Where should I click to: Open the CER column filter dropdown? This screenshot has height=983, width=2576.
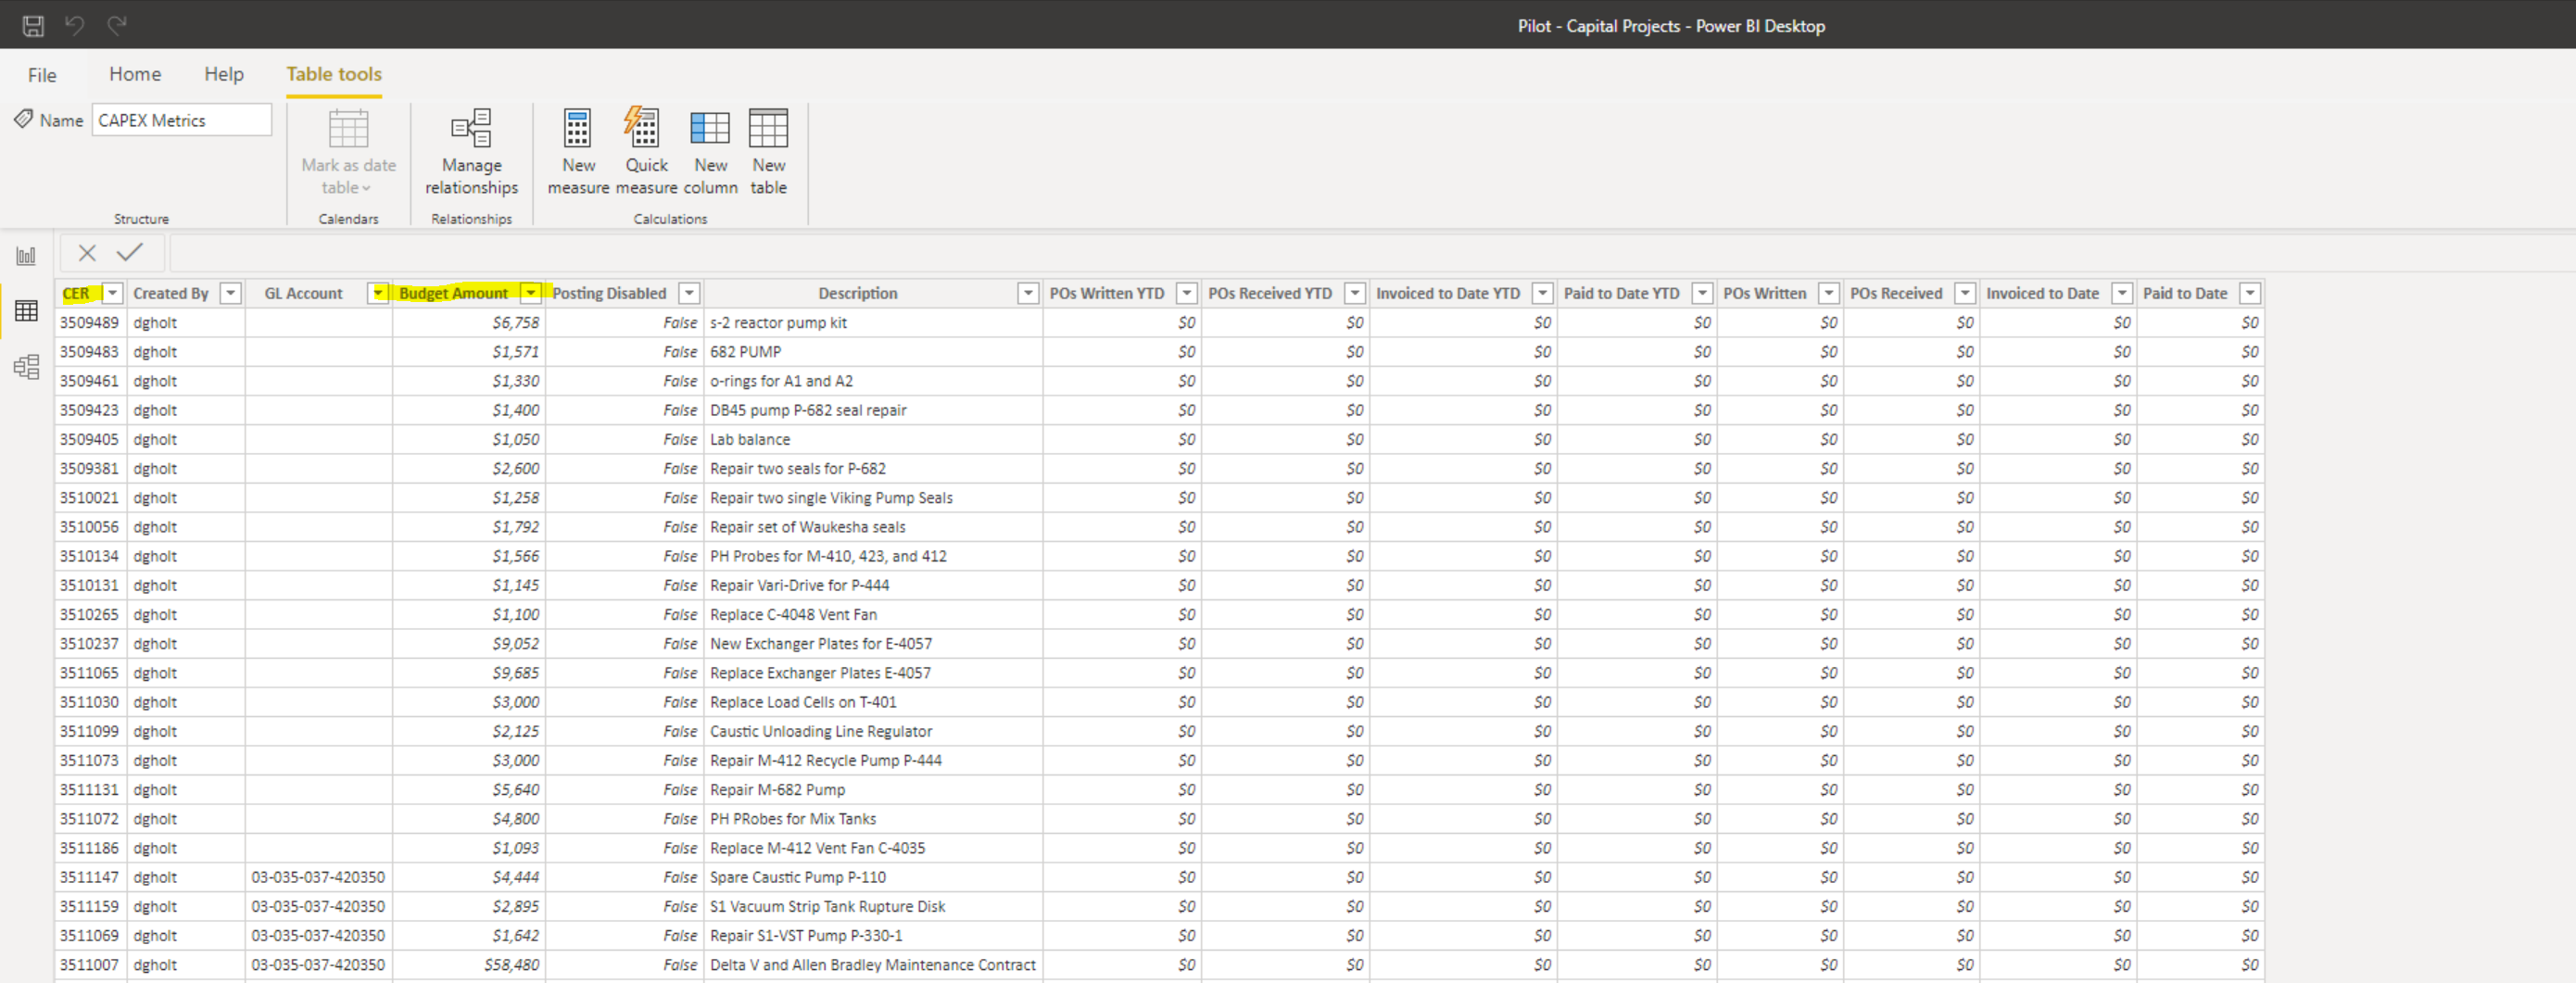point(113,293)
